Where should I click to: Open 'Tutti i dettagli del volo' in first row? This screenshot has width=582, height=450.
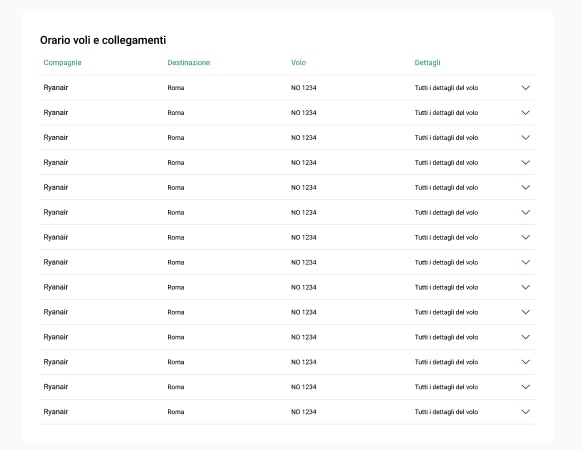point(446,88)
